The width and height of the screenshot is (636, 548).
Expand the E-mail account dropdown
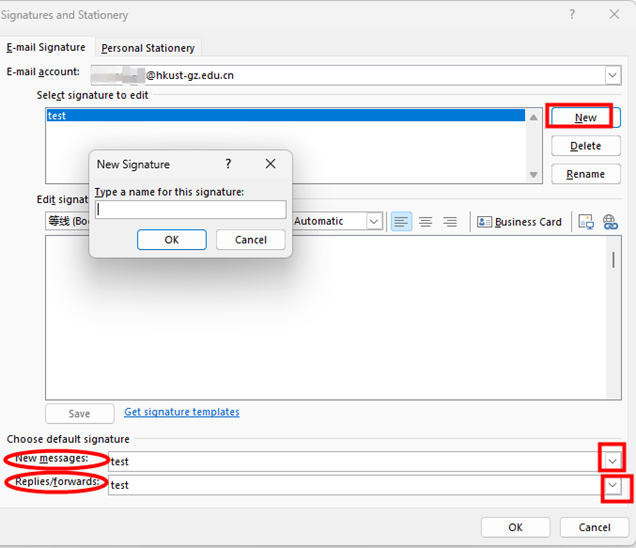click(612, 75)
